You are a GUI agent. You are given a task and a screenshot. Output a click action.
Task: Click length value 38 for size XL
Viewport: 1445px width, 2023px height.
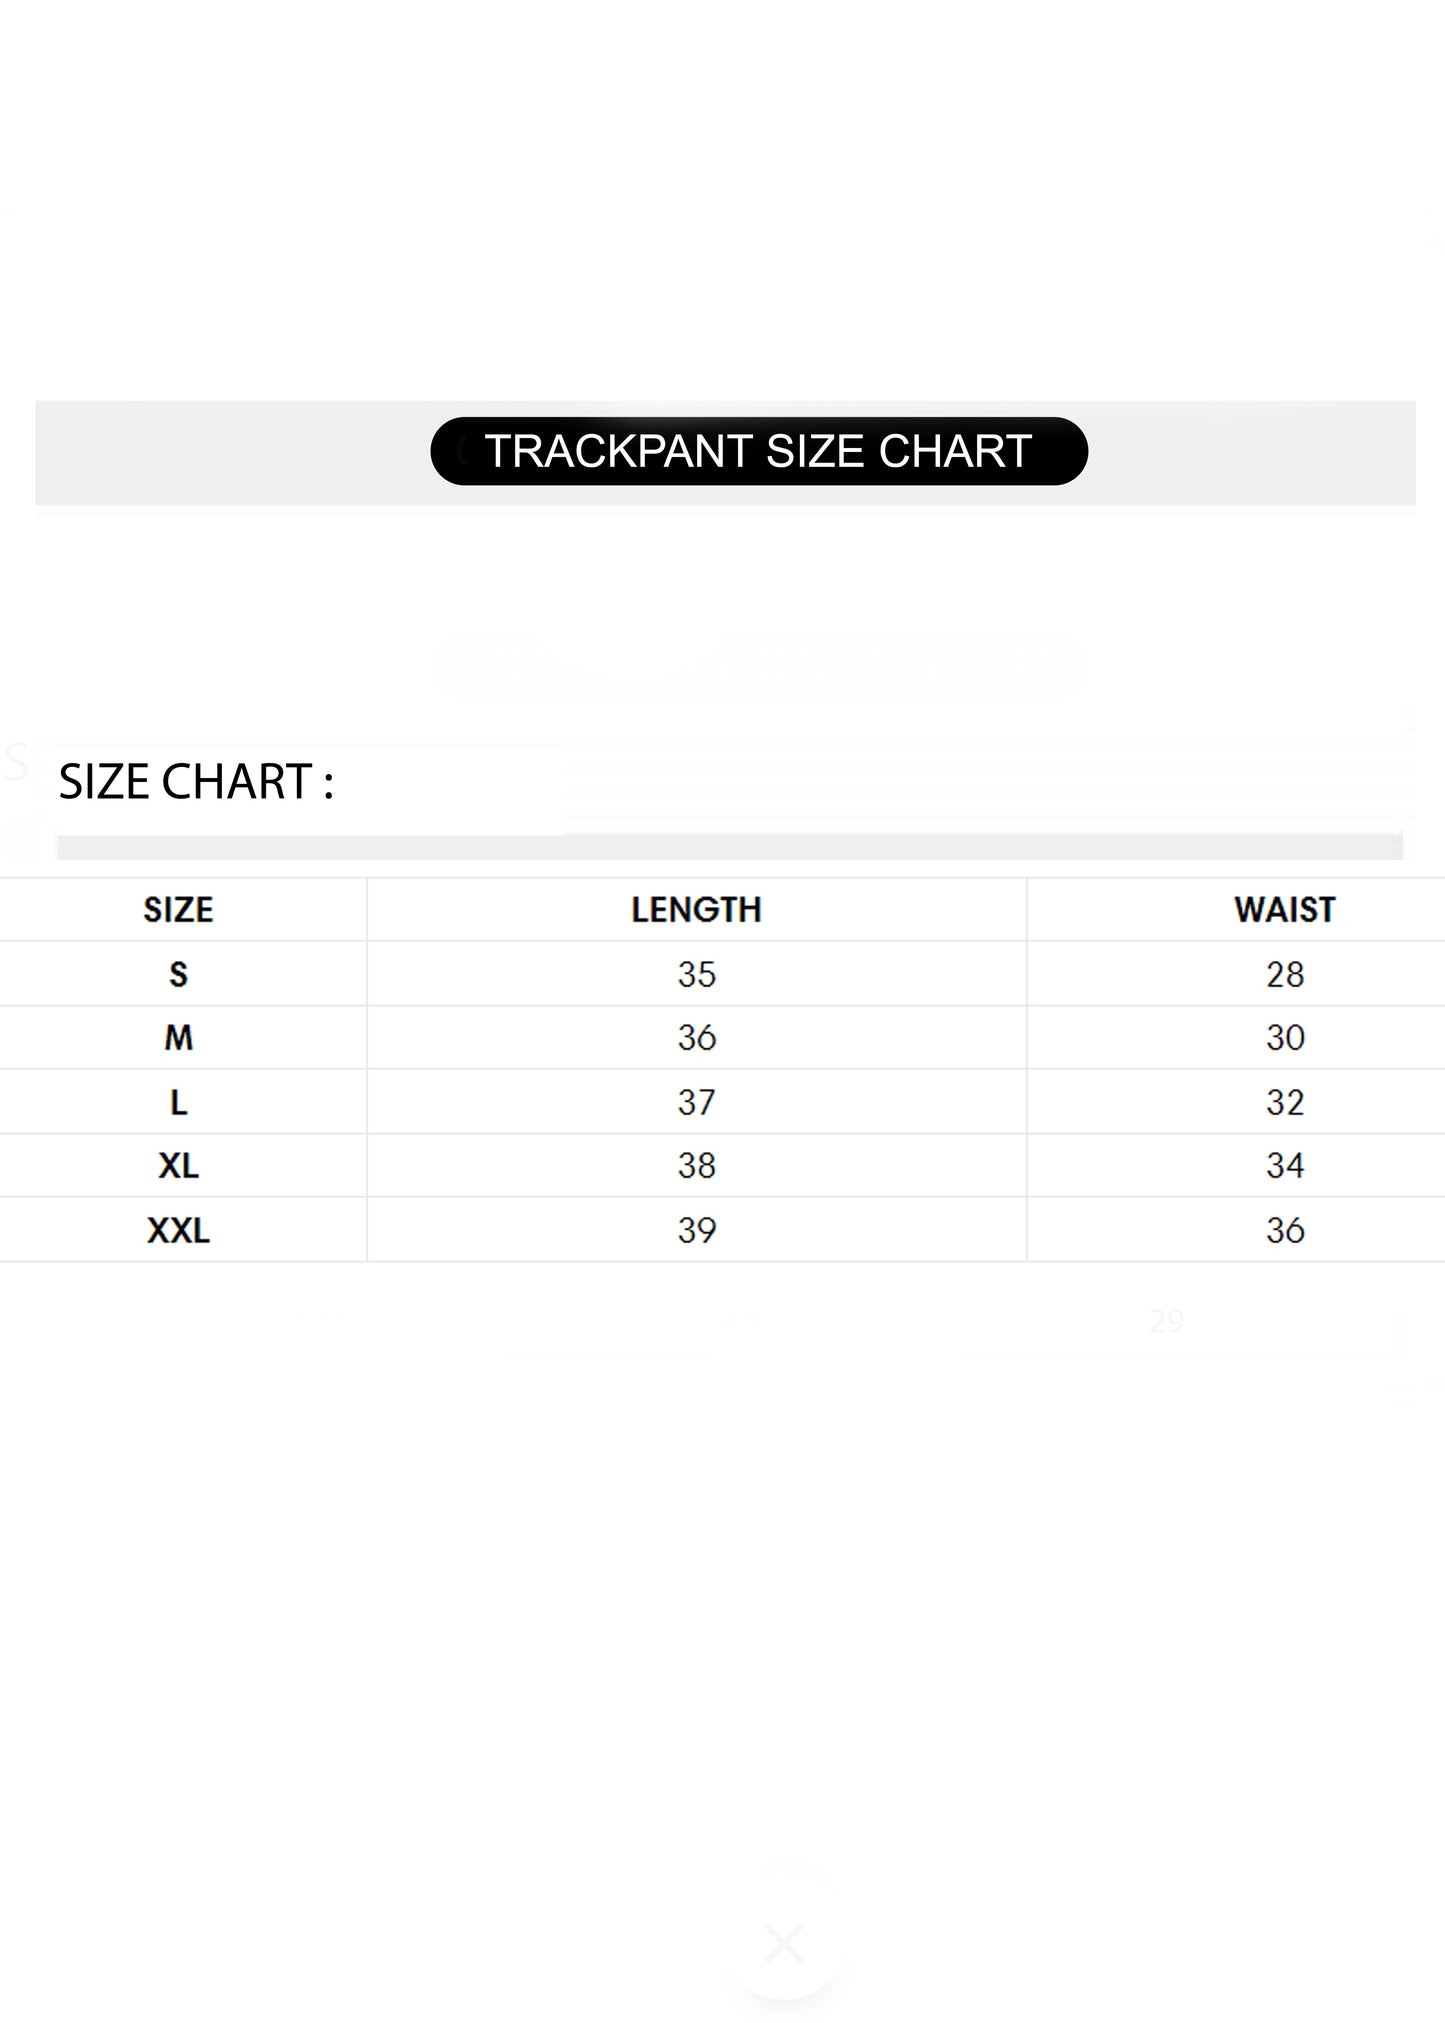696,1166
